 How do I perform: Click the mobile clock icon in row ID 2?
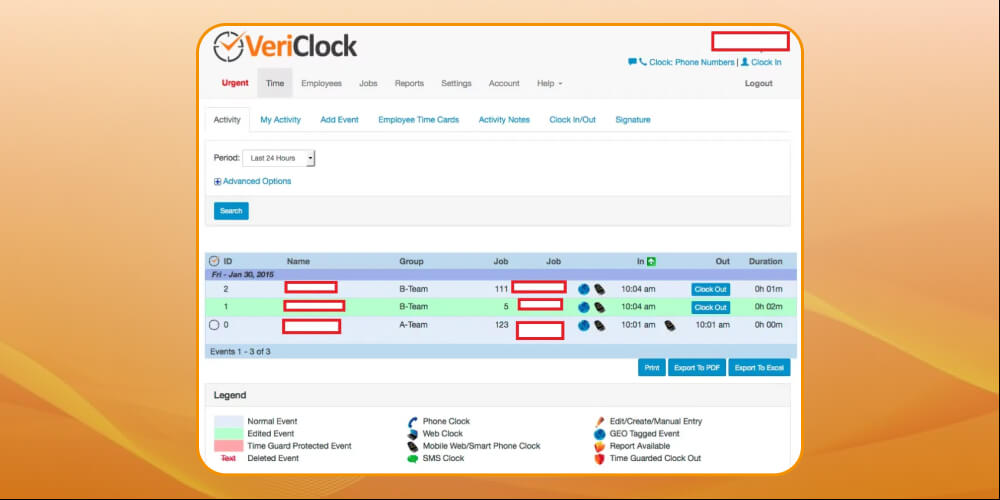click(599, 289)
